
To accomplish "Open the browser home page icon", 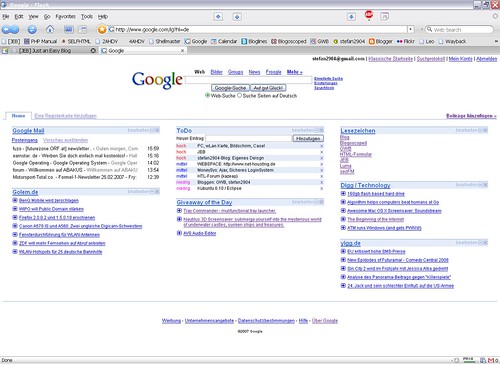I will [x=50, y=29].
